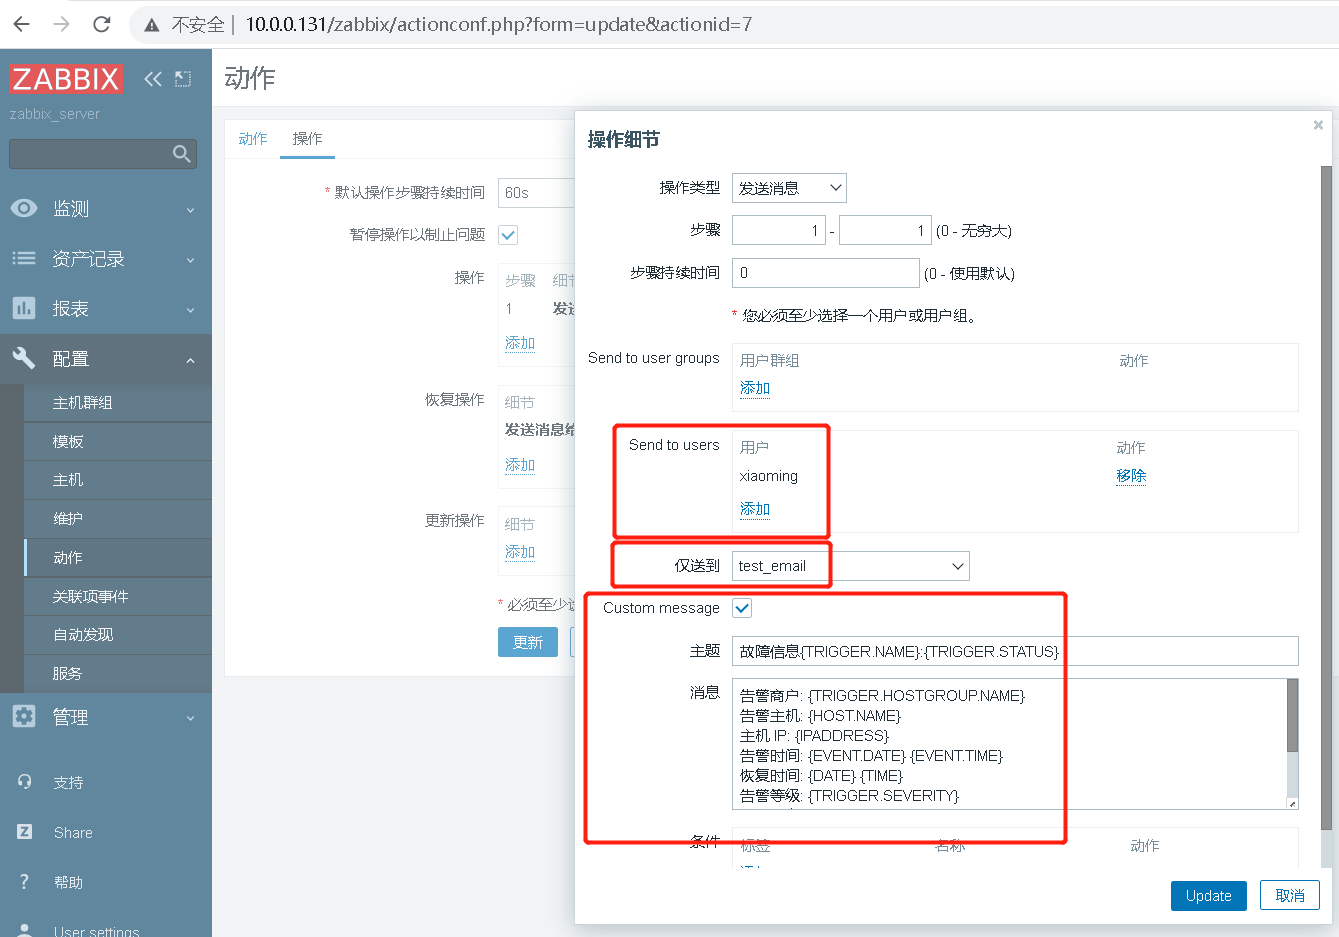The image size is (1339, 937).
Task: Click the chart icon for 报表
Action: (x=24, y=308)
